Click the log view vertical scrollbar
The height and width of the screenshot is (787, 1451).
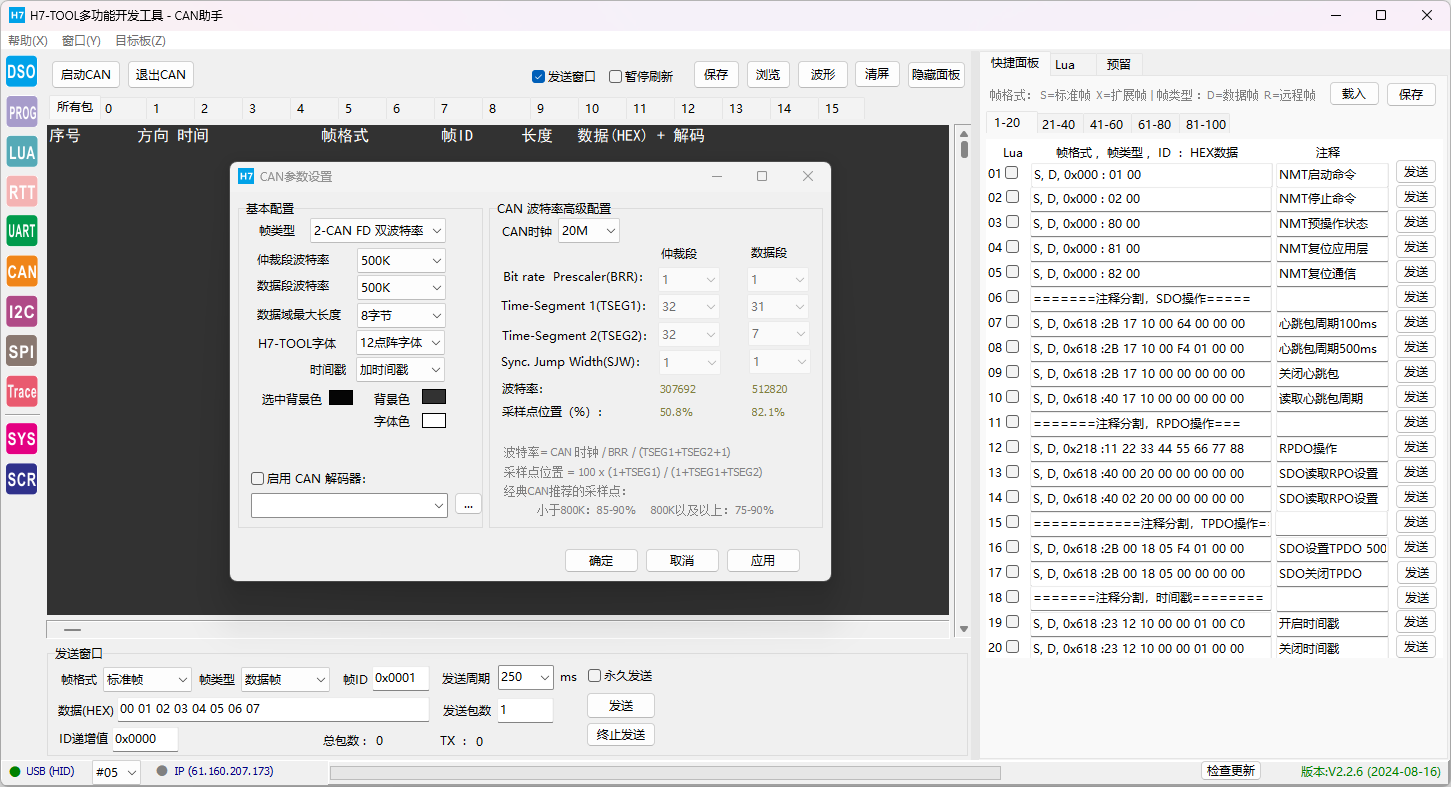pyautogui.click(x=963, y=380)
